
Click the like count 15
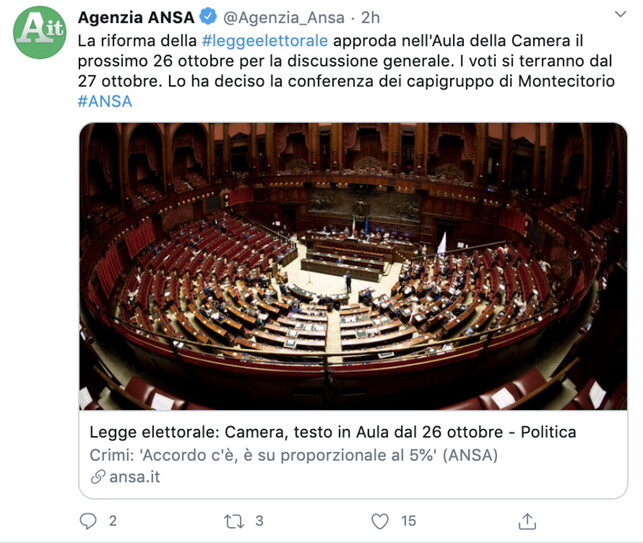(408, 521)
